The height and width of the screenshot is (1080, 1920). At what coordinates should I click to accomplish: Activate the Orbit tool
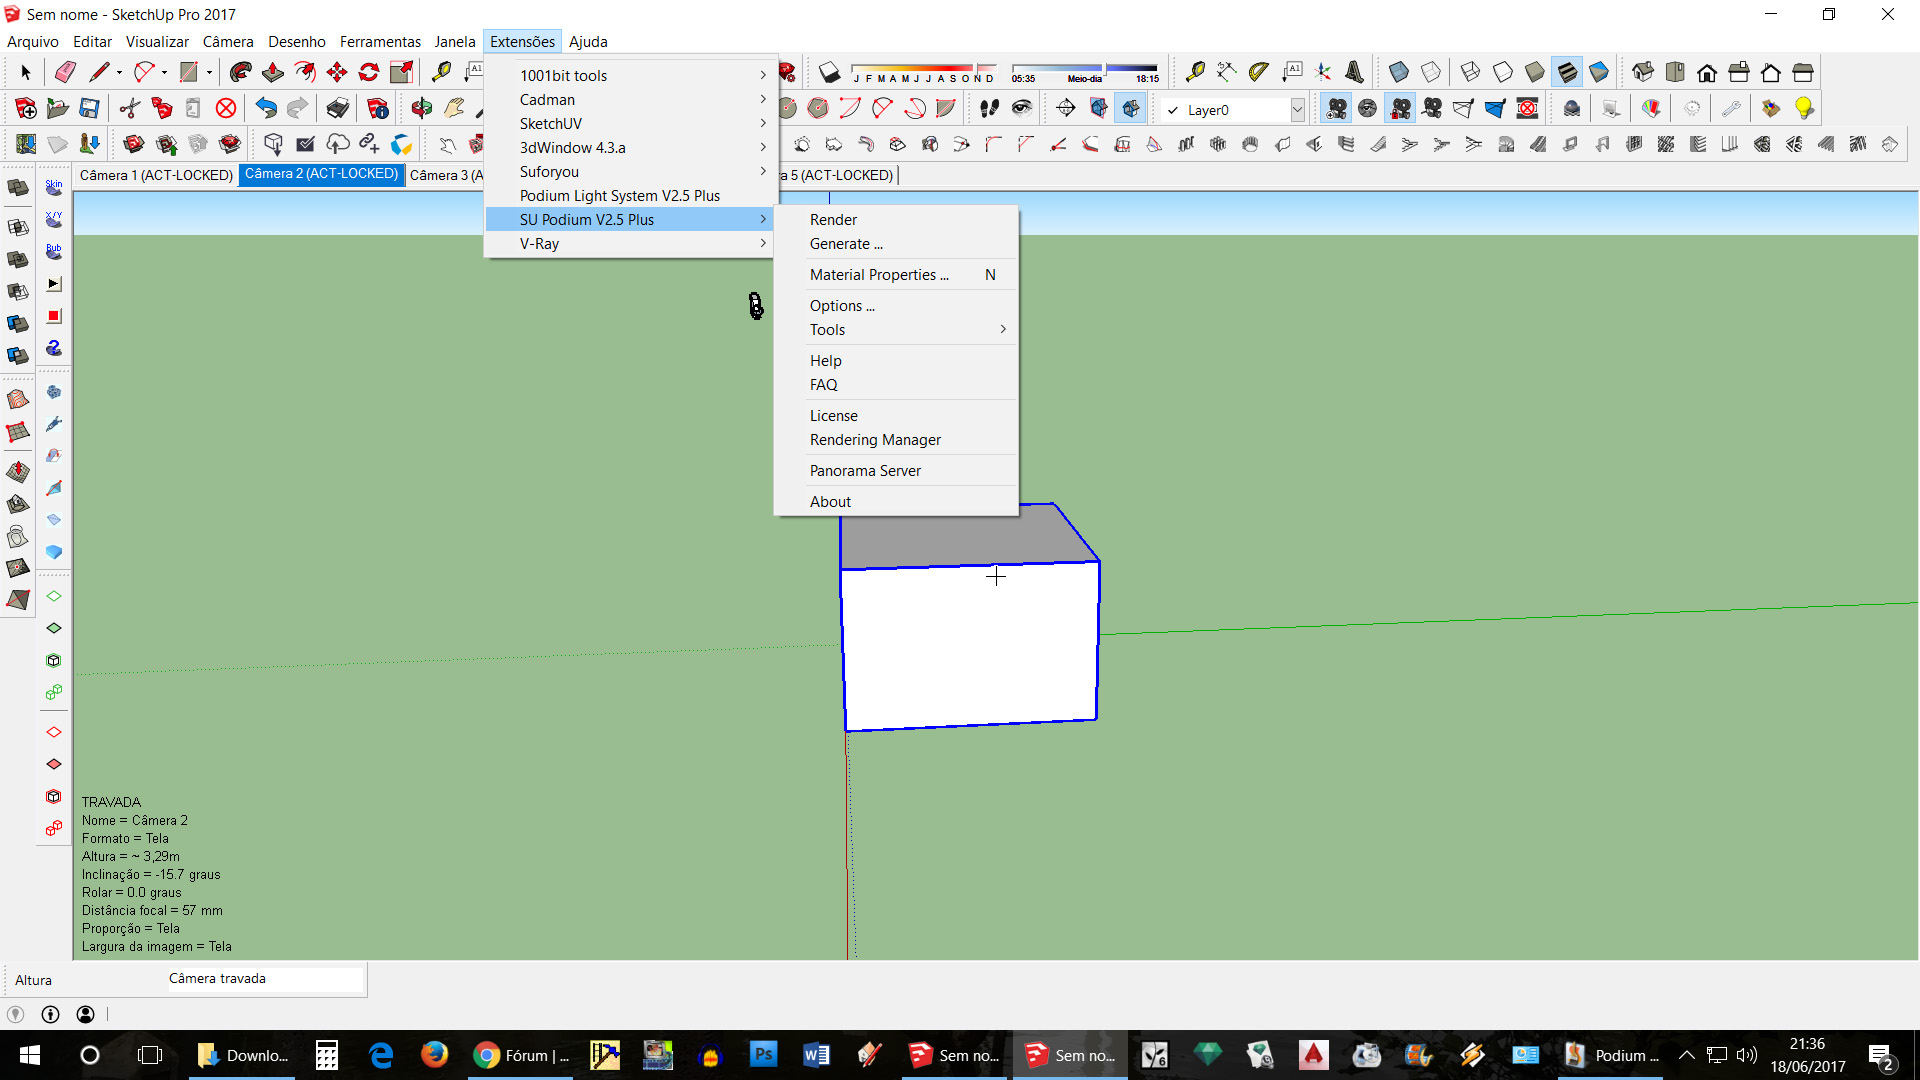(x=422, y=108)
